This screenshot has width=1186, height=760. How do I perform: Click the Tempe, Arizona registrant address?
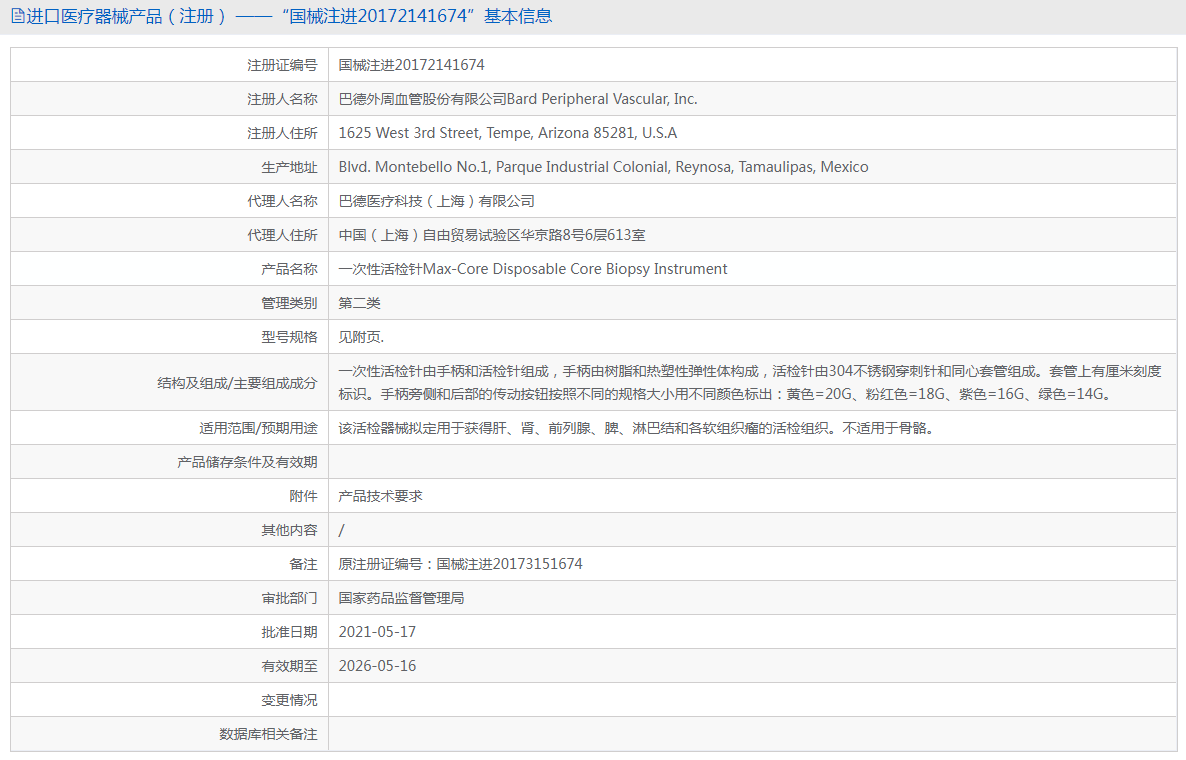[x=507, y=133]
